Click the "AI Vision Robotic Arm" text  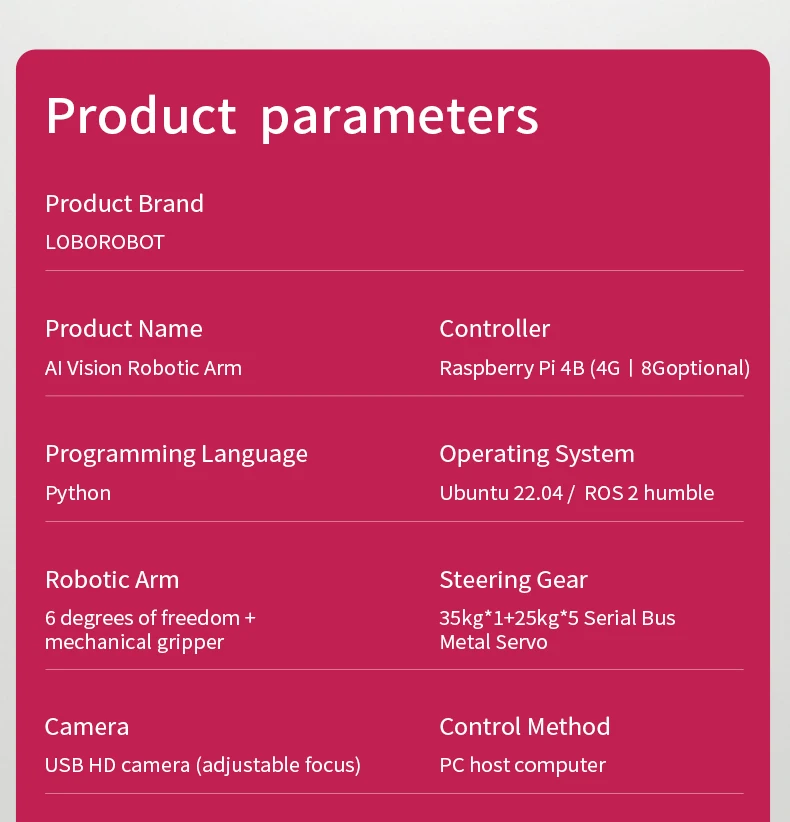[143, 368]
